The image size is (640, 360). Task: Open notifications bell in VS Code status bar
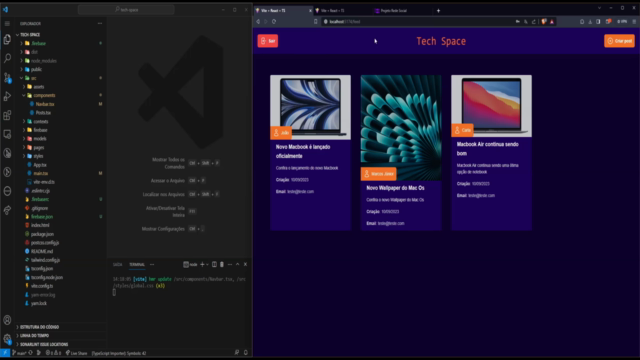(246, 353)
